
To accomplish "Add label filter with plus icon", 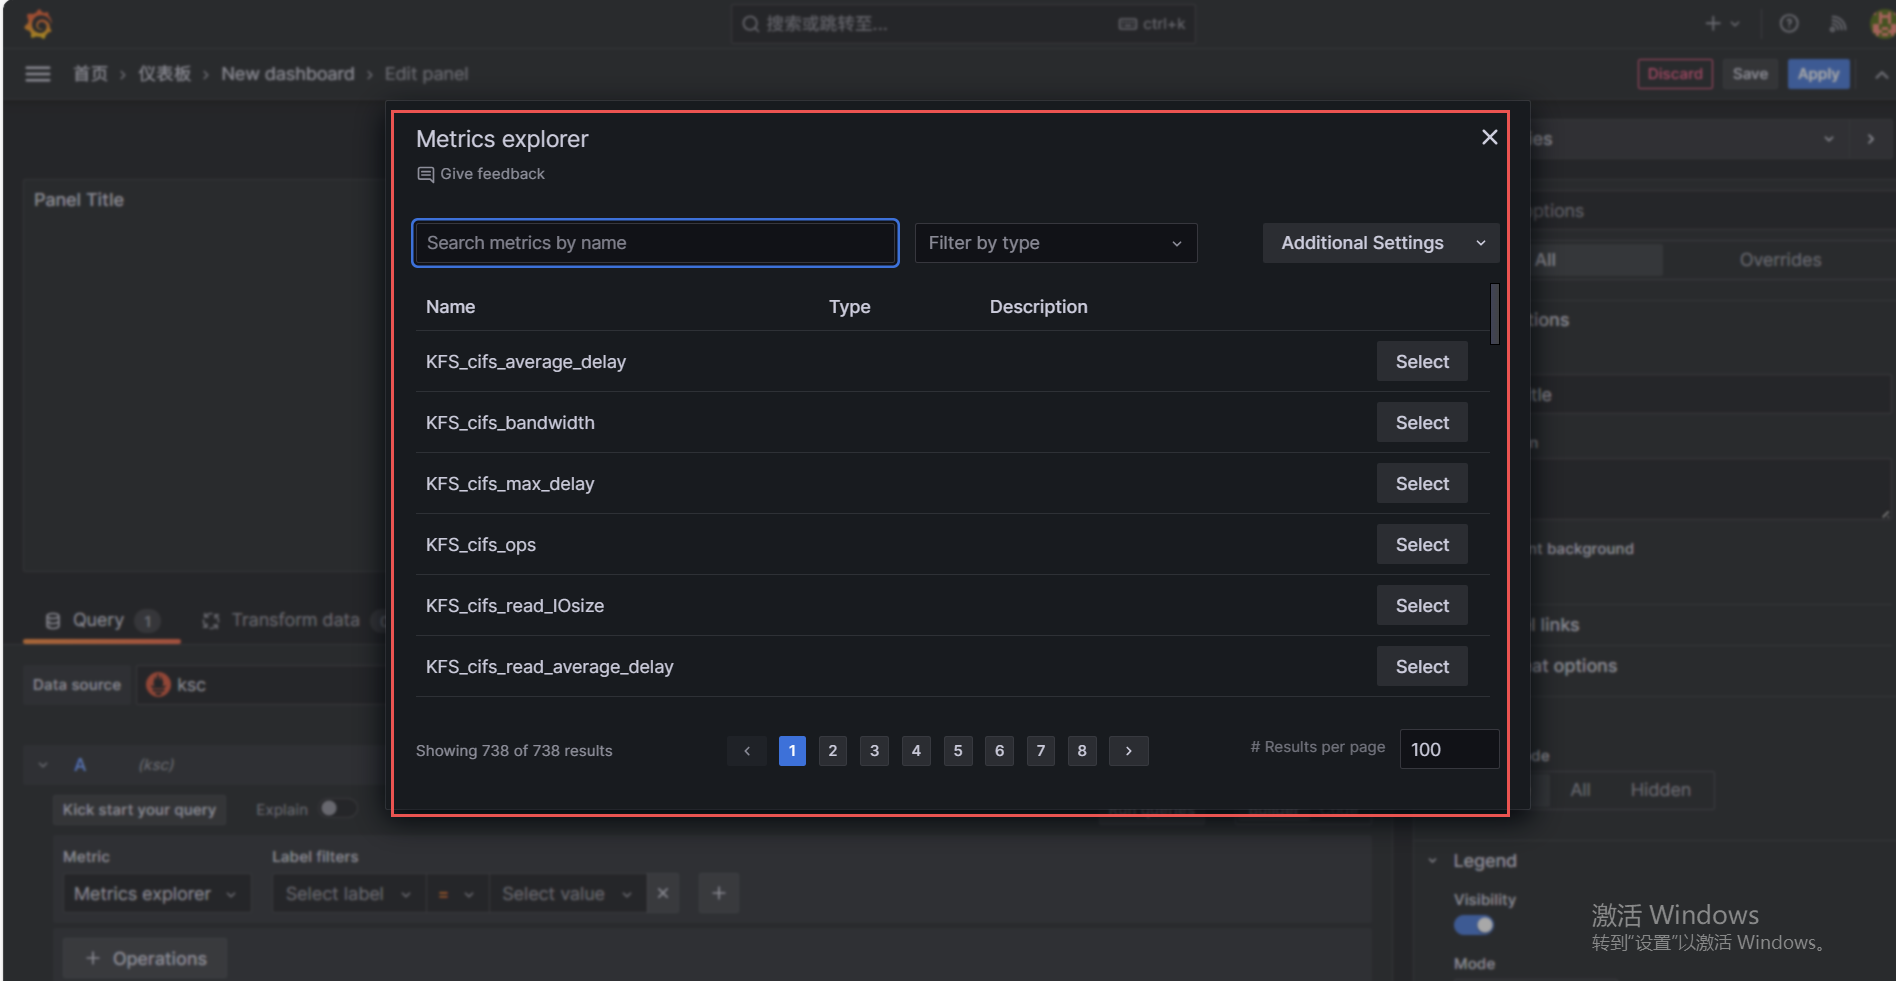I will pos(719,894).
